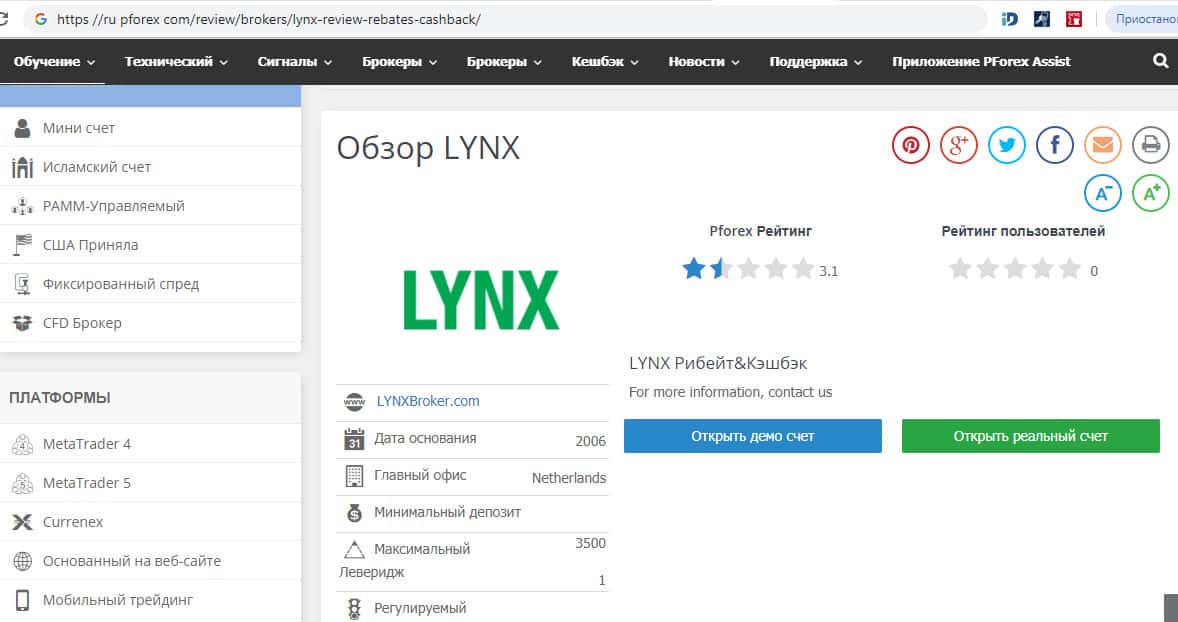Click the Исламский счет mosque icon
Viewport: 1178px width, 622px height.
(23, 167)
